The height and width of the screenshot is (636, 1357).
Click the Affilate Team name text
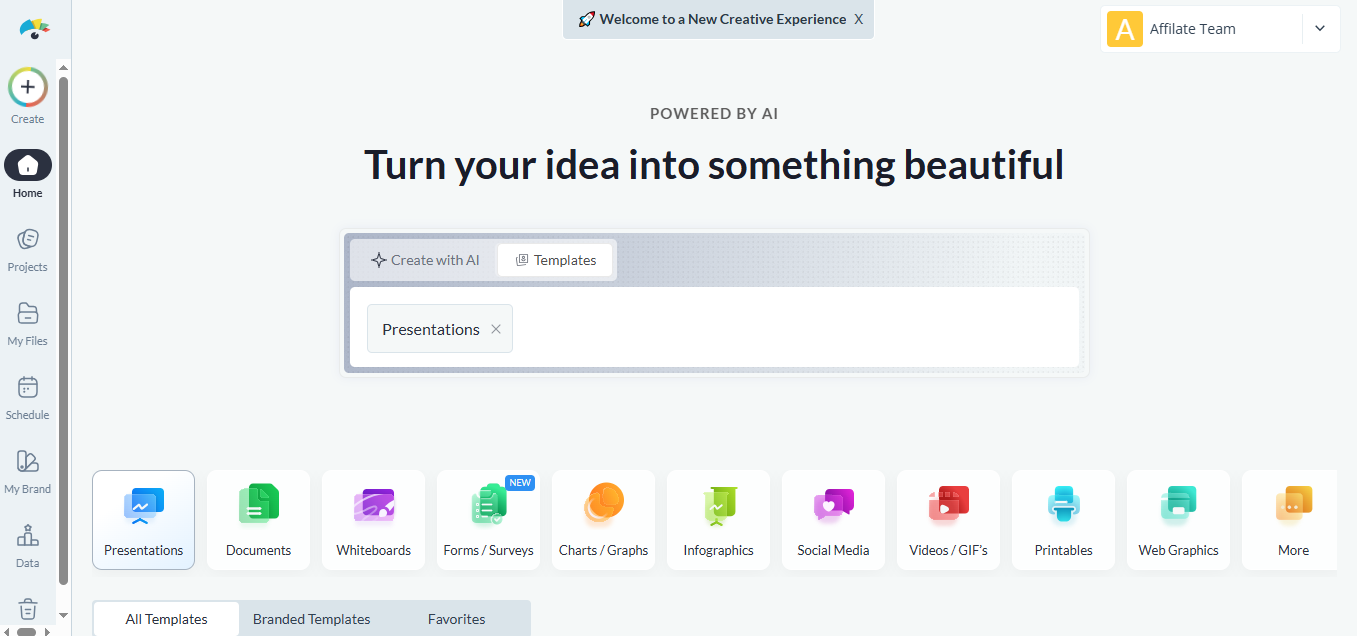(1192, 29)
